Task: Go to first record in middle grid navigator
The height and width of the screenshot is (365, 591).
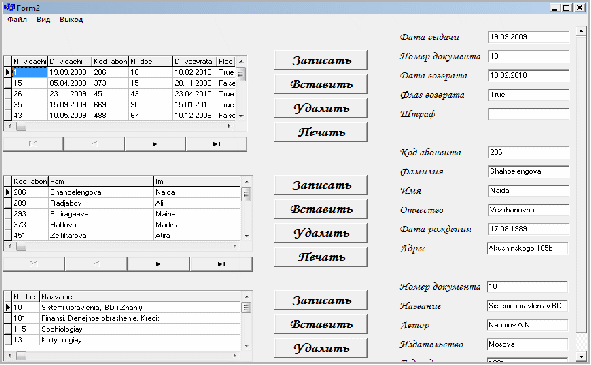Action: (34, 264)
